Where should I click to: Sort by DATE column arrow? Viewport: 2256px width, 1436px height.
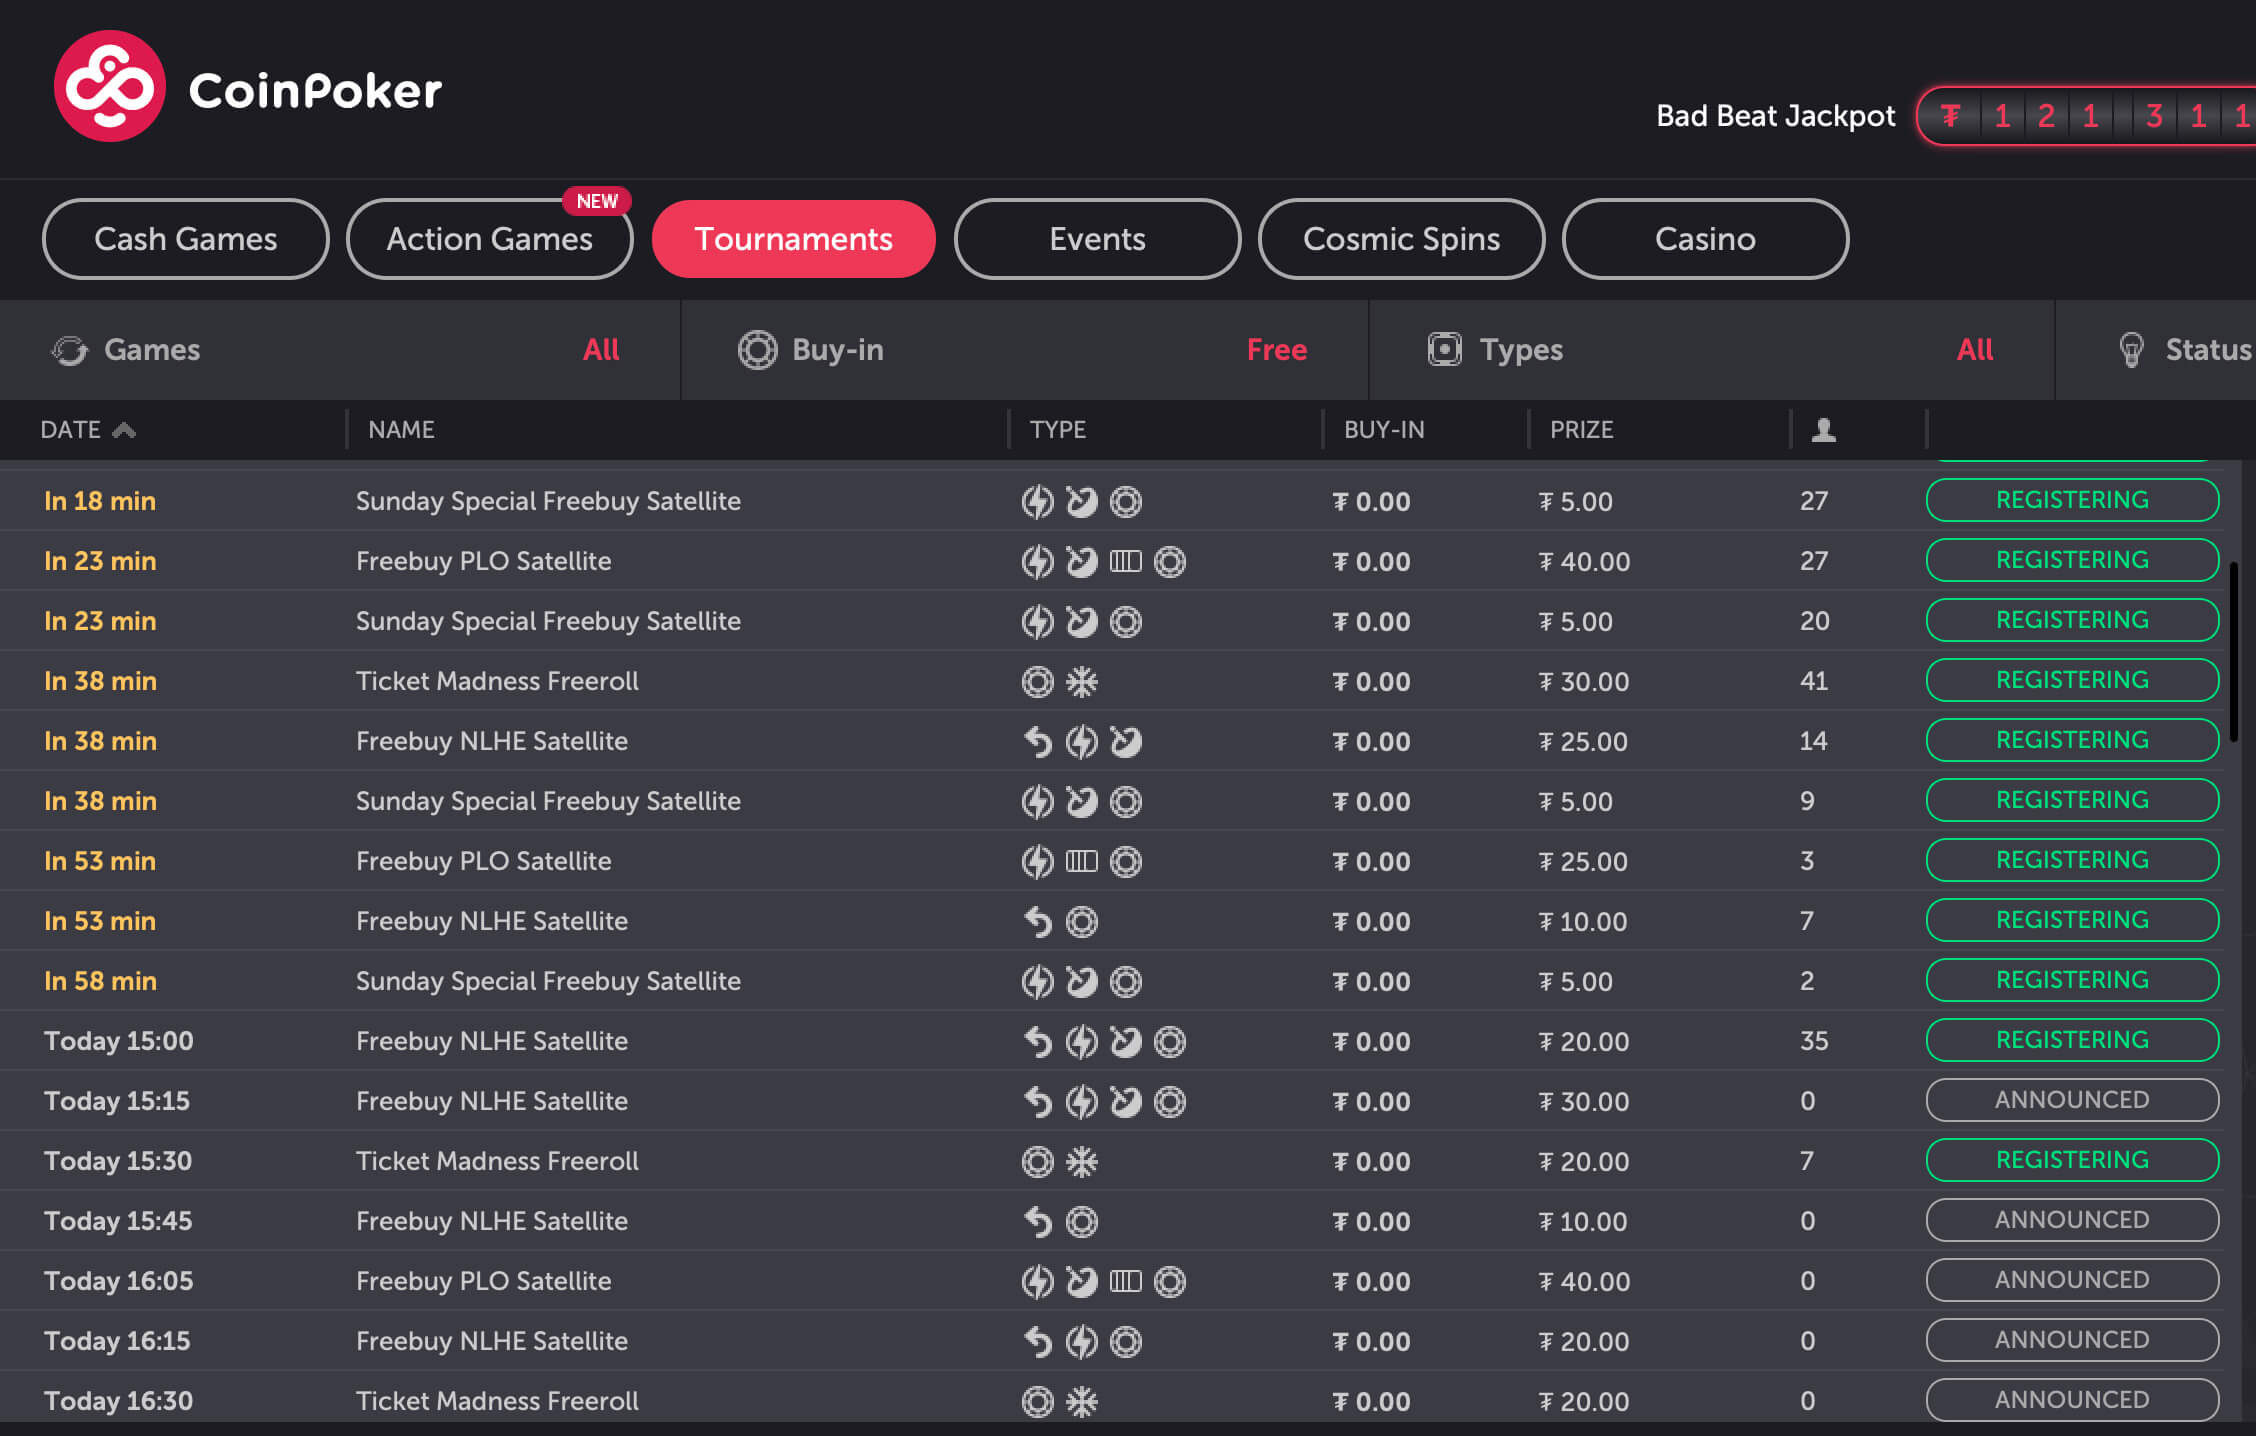pyautogui.click(x=124, y=430)
